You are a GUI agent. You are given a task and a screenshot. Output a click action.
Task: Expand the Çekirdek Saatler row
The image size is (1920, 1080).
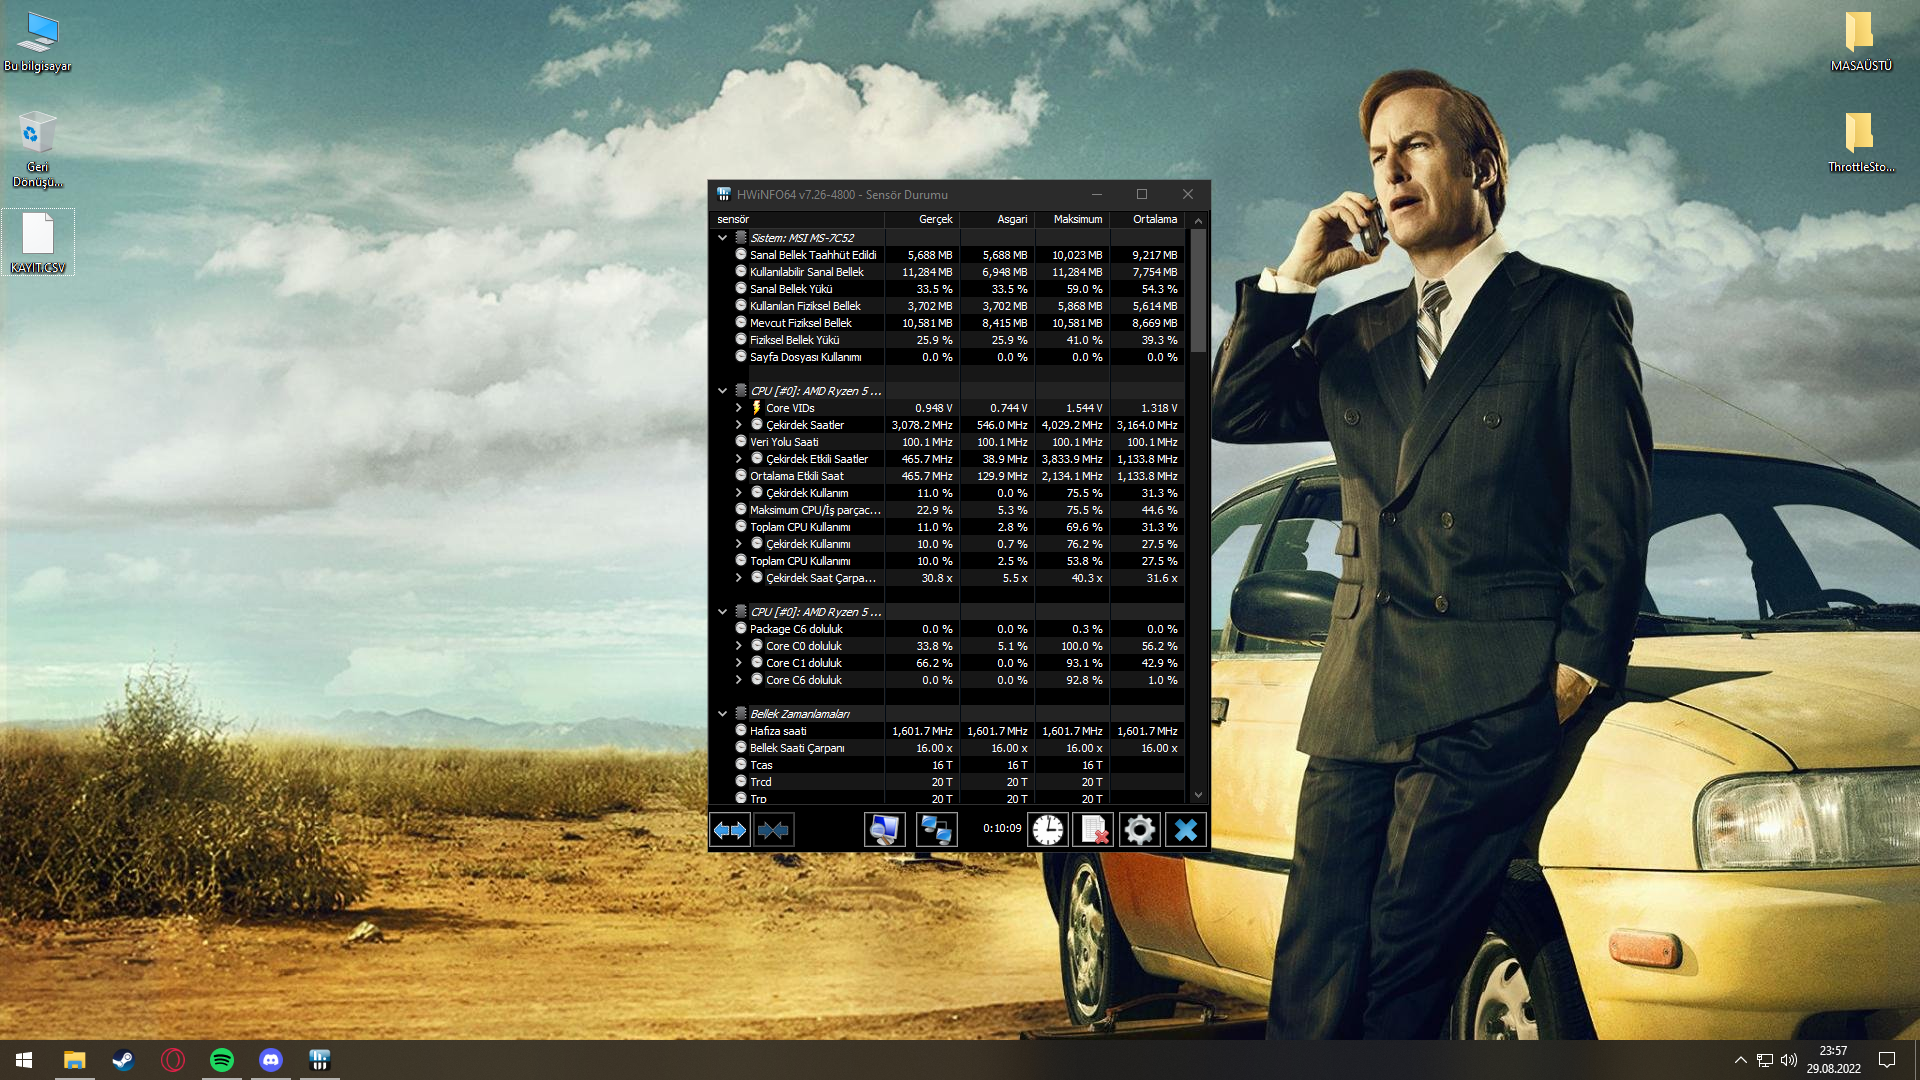(739, 425)
